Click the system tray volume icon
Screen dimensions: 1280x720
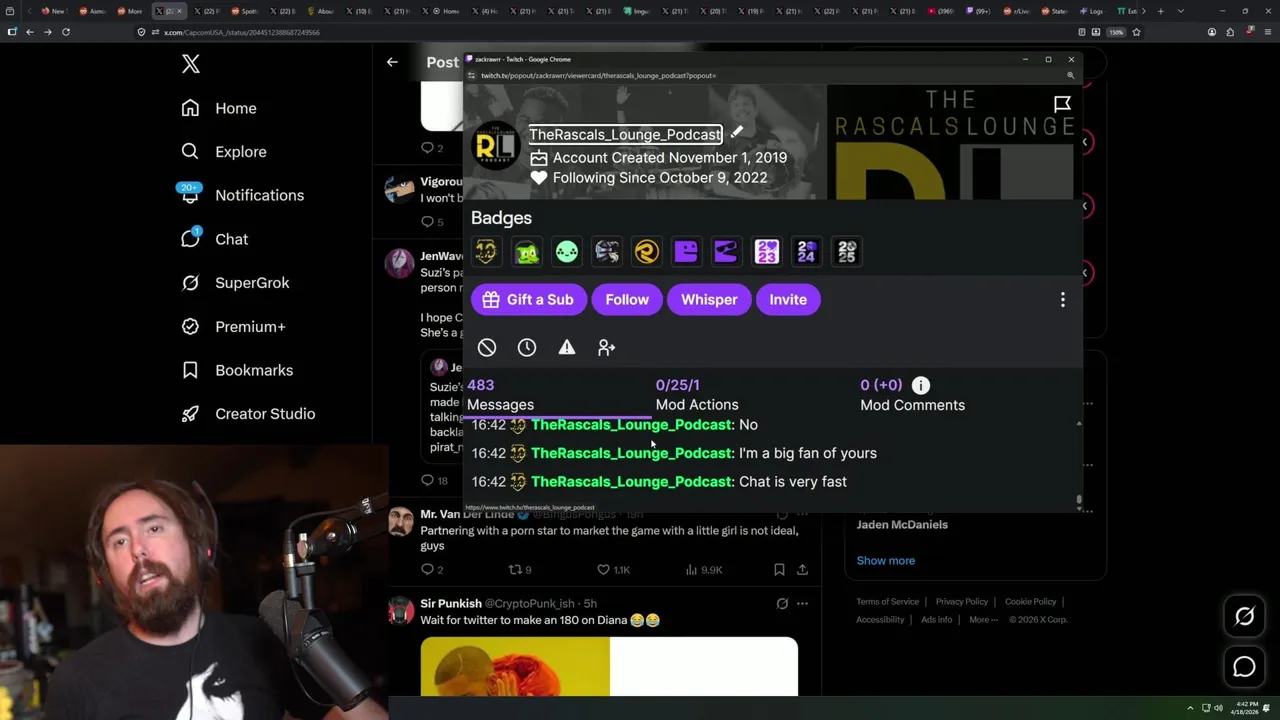[1218, 708]
